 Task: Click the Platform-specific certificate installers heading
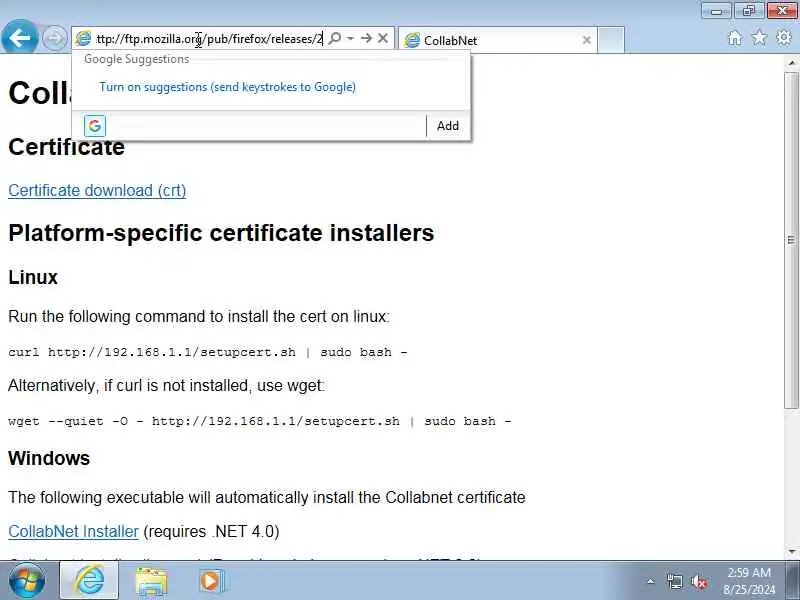coord(221,233)
